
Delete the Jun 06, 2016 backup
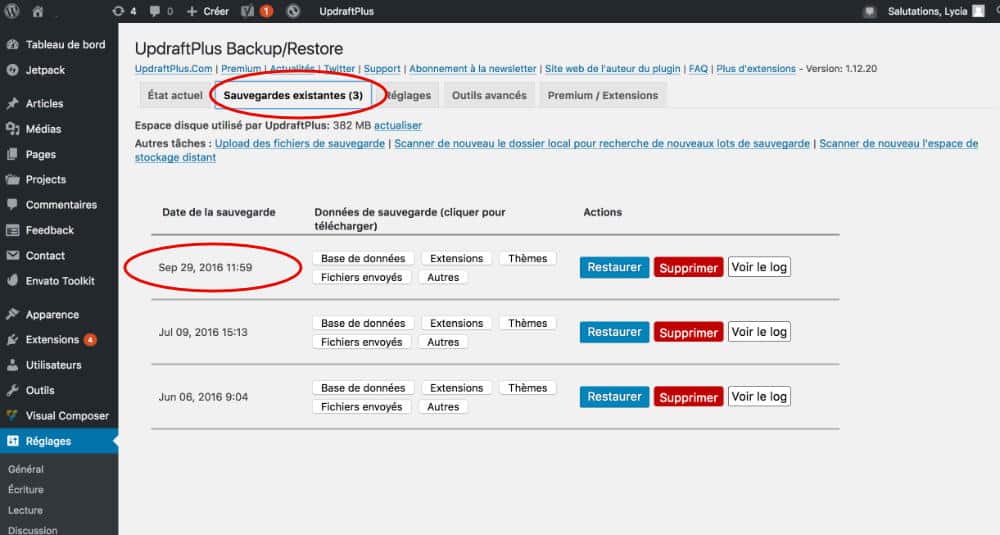point(689,397)
